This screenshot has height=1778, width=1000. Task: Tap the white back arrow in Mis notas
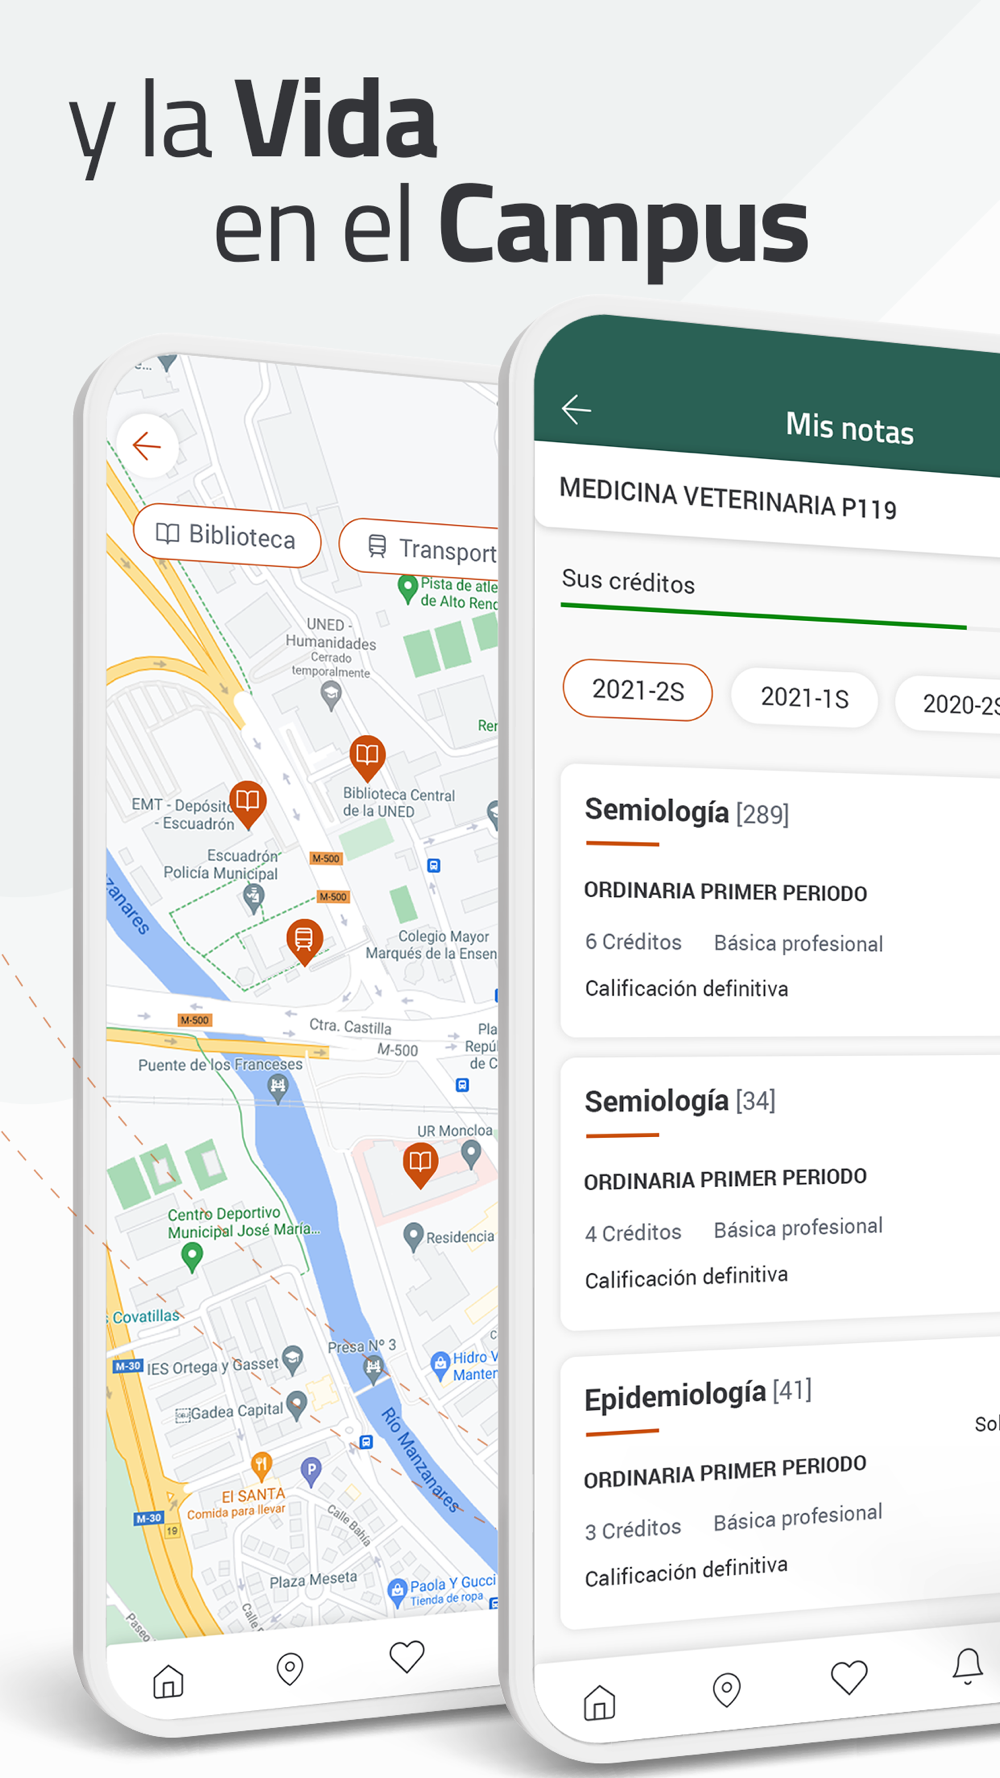coord(576,409)
